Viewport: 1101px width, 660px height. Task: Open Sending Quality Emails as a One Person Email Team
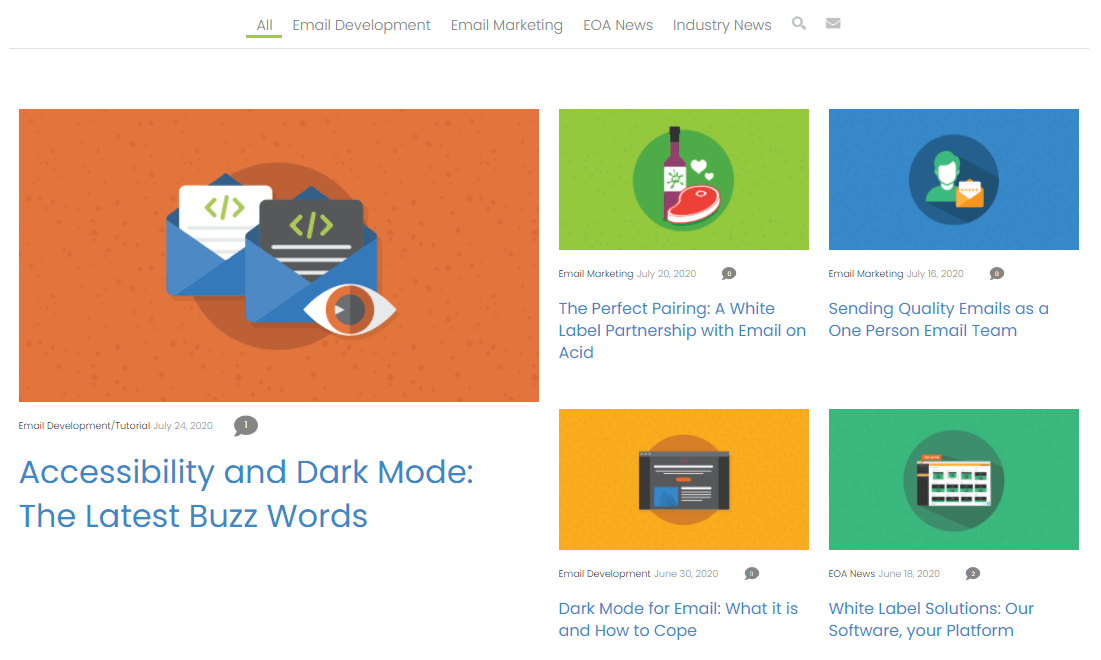tap(938, 319)
